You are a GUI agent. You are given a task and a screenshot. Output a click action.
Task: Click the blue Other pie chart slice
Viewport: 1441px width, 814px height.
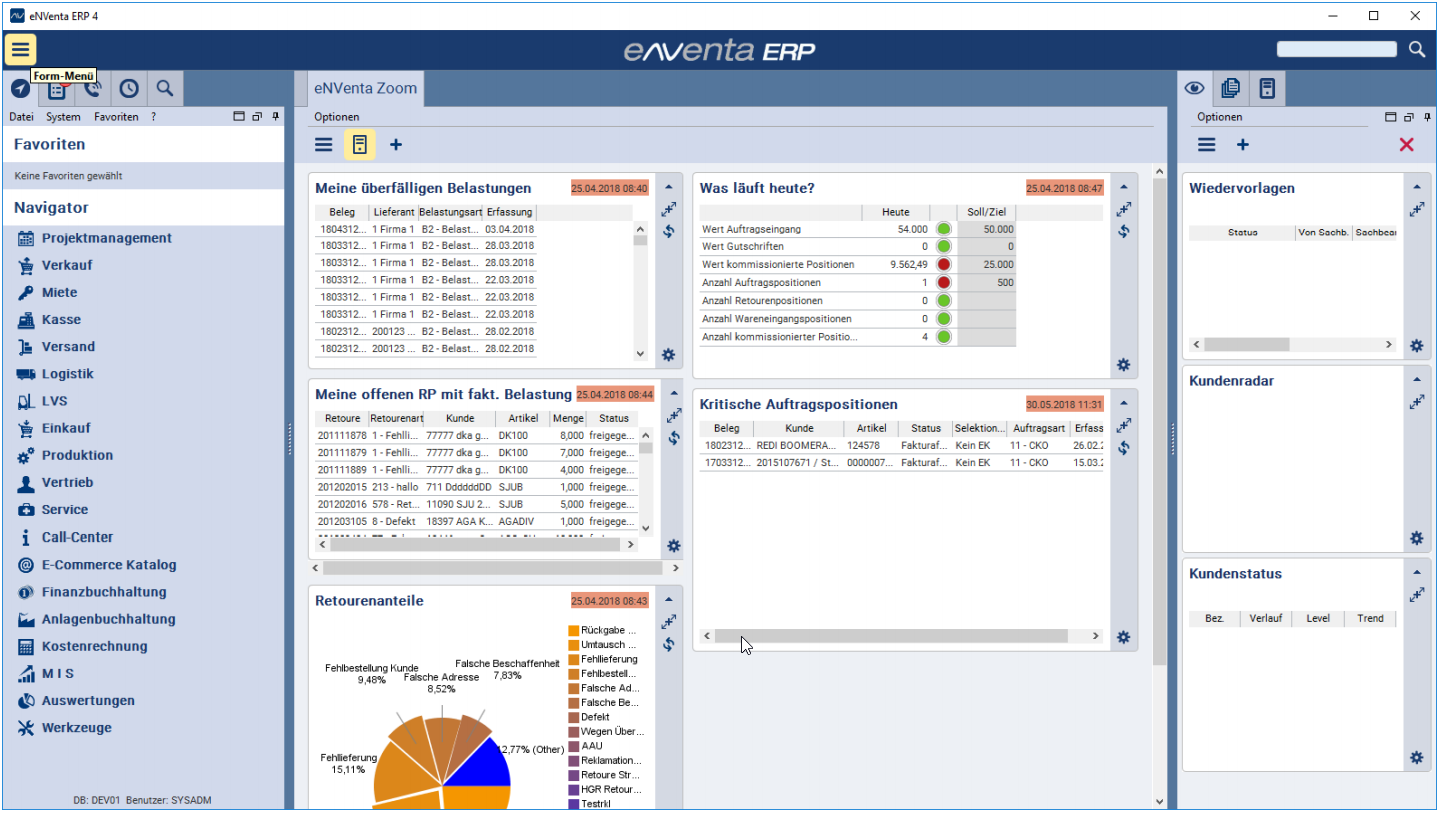[480, 767]
